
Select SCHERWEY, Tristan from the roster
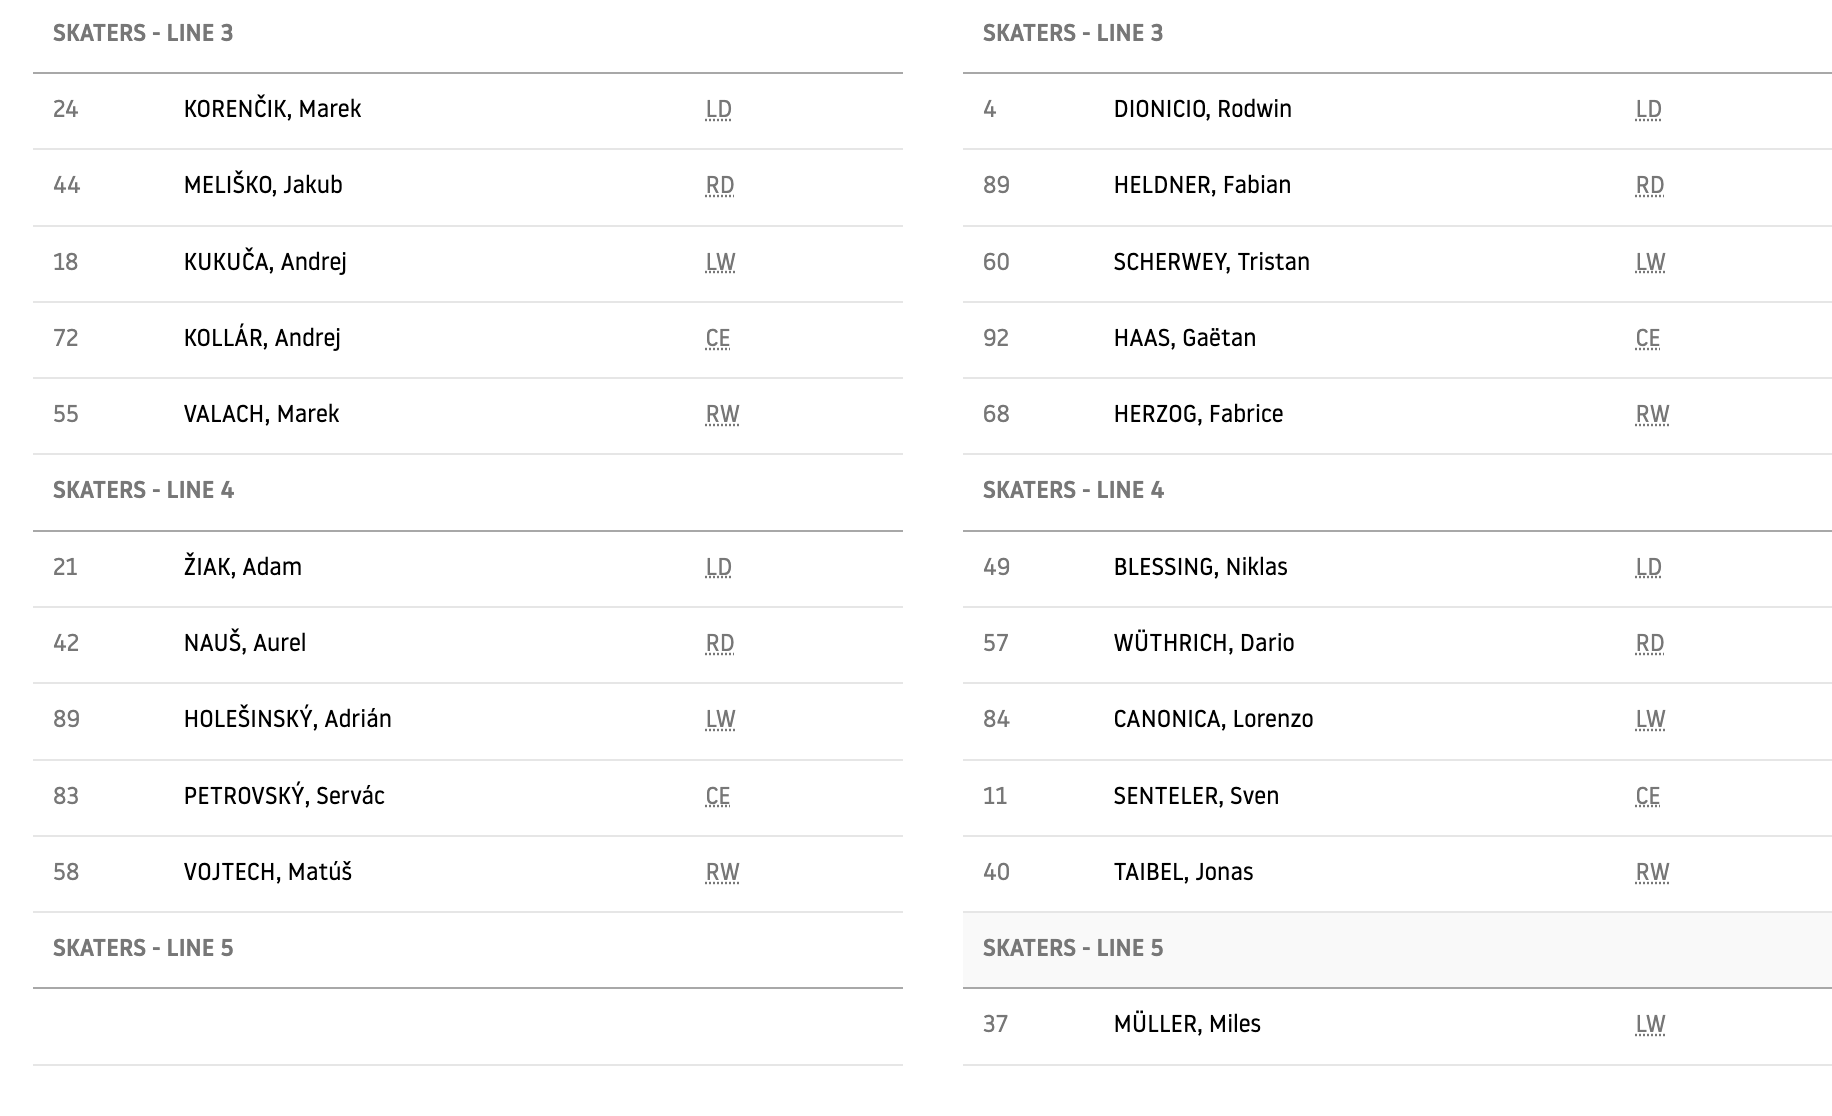point(1211,262)
